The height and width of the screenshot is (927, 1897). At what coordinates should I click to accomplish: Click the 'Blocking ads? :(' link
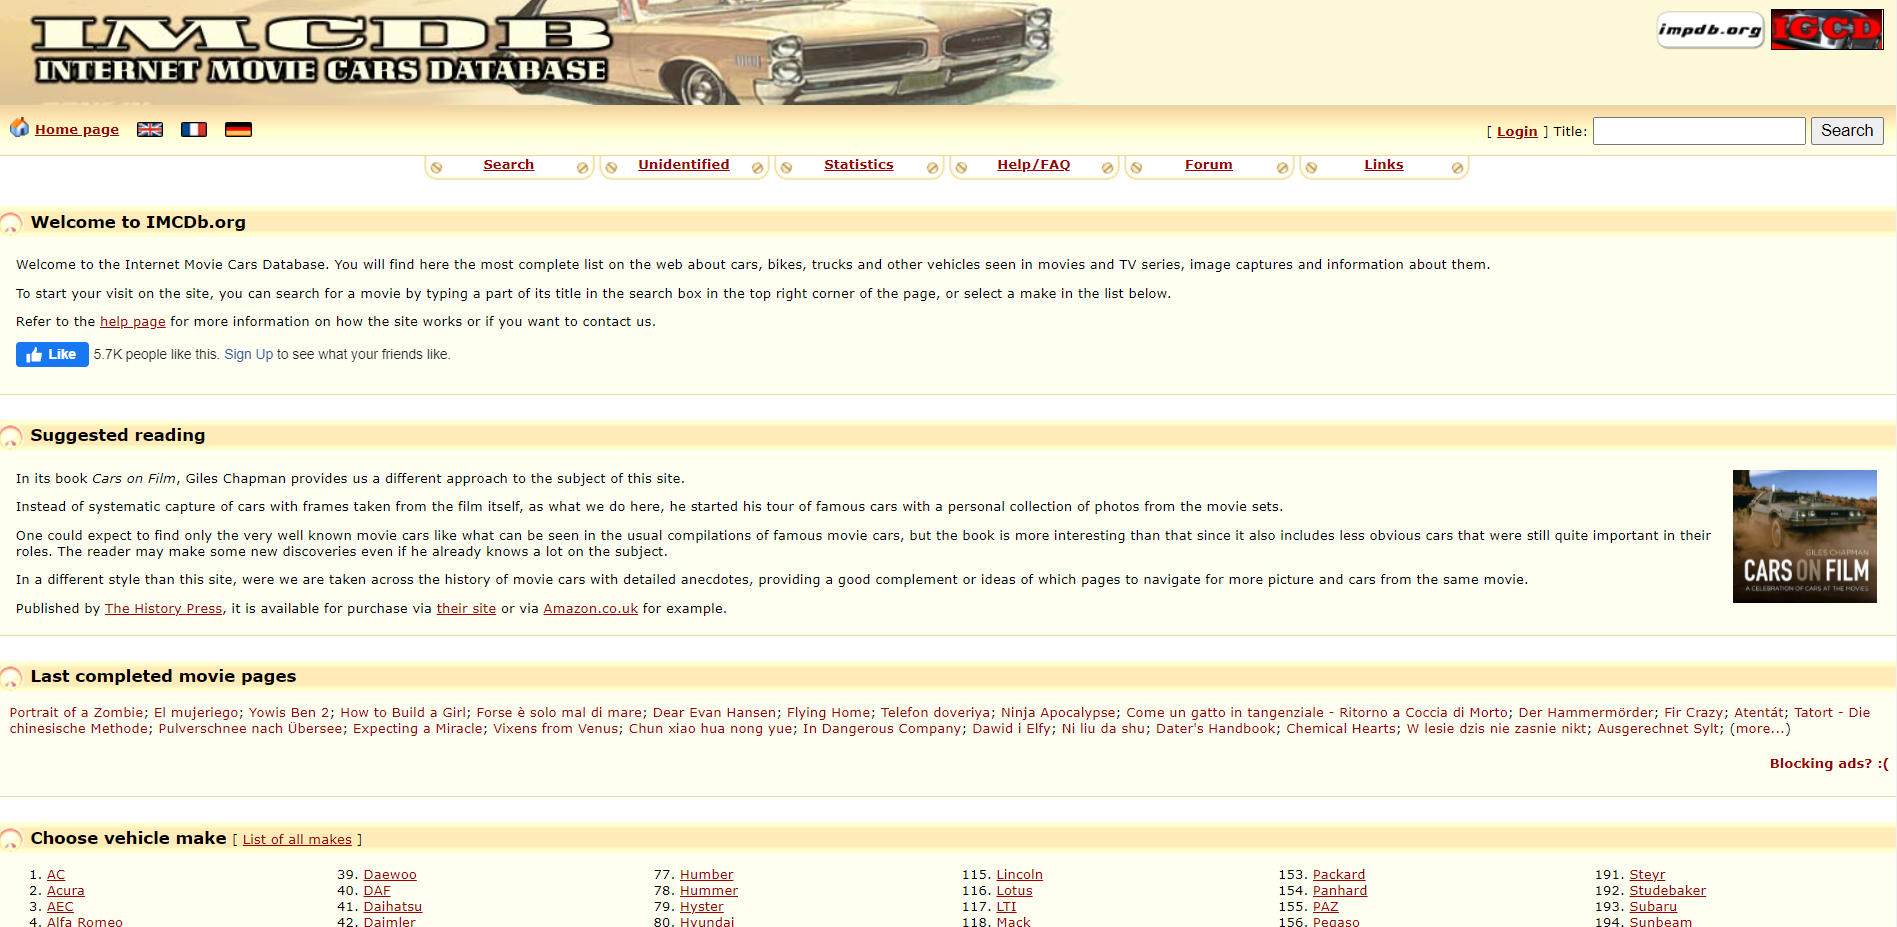click(x=1829, y=764)
